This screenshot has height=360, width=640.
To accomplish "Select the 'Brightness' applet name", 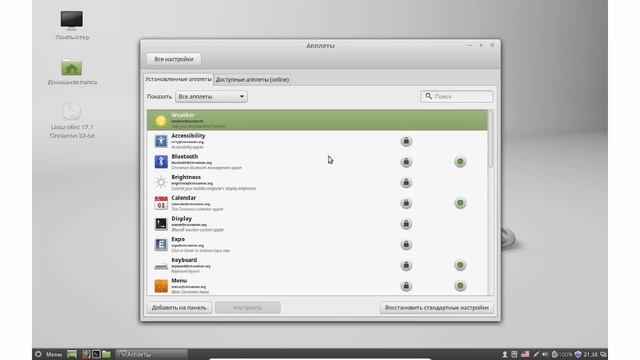I will coord(186,177).
